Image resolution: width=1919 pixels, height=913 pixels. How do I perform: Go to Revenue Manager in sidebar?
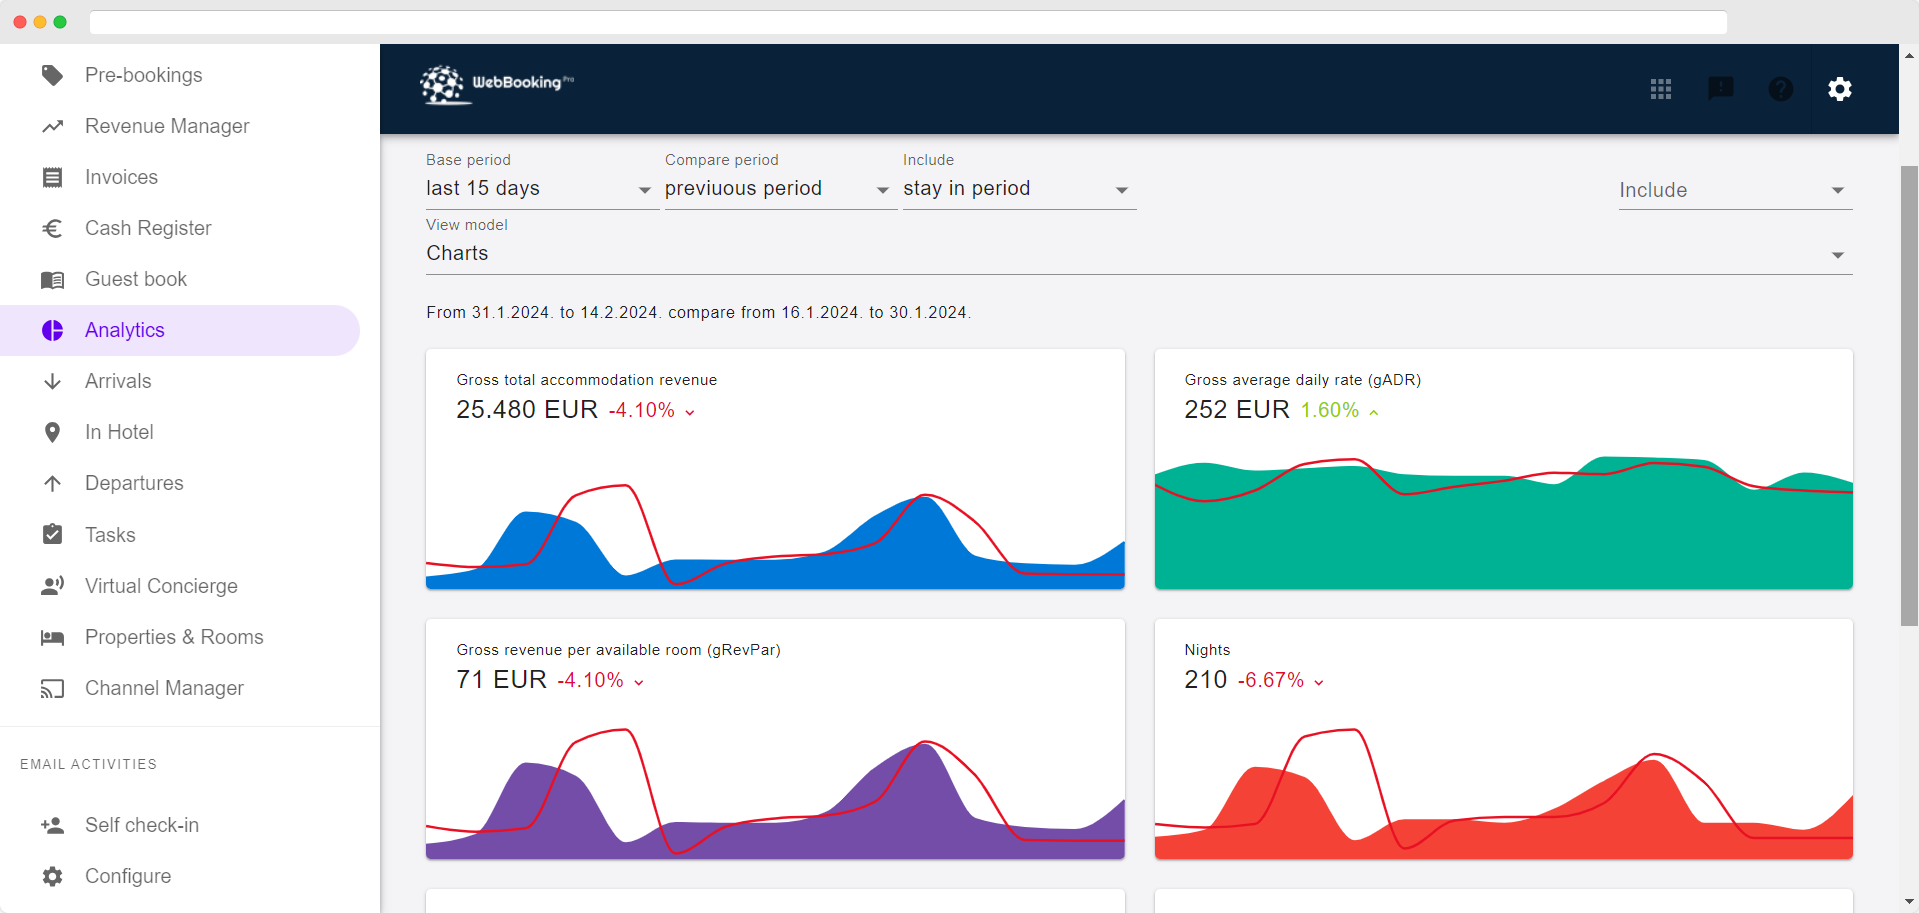click(x=167, y=126)
